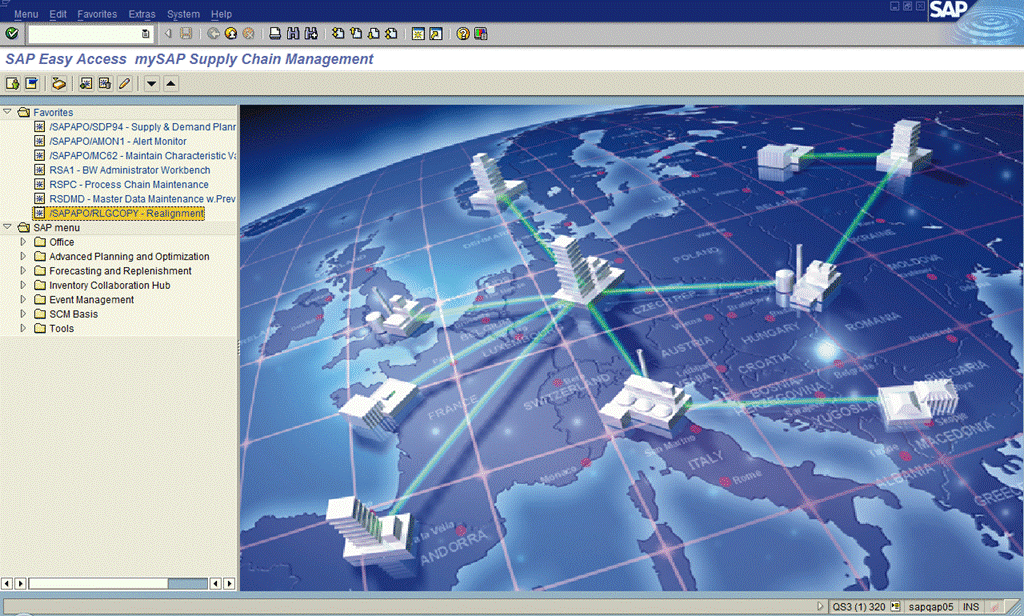Click the User Menu icon

pyautogui.click(x=12, y=84)
